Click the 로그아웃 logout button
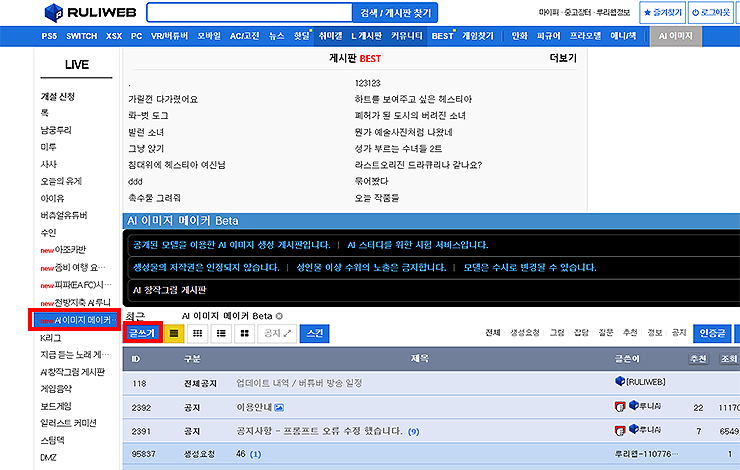Image resolution: width=740 pixels, height=470 pixels. [711, 13]
